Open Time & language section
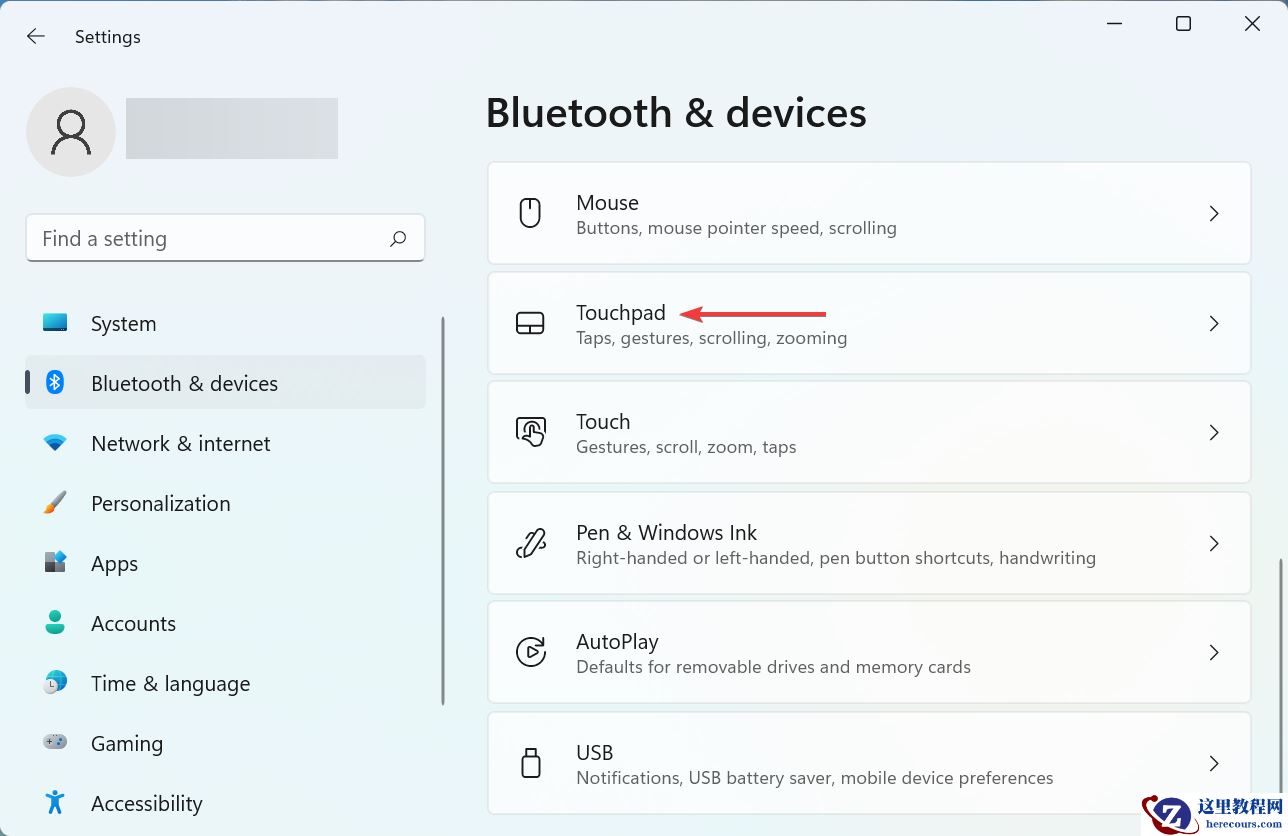1288x836 pixels. [x=170, y=684]
